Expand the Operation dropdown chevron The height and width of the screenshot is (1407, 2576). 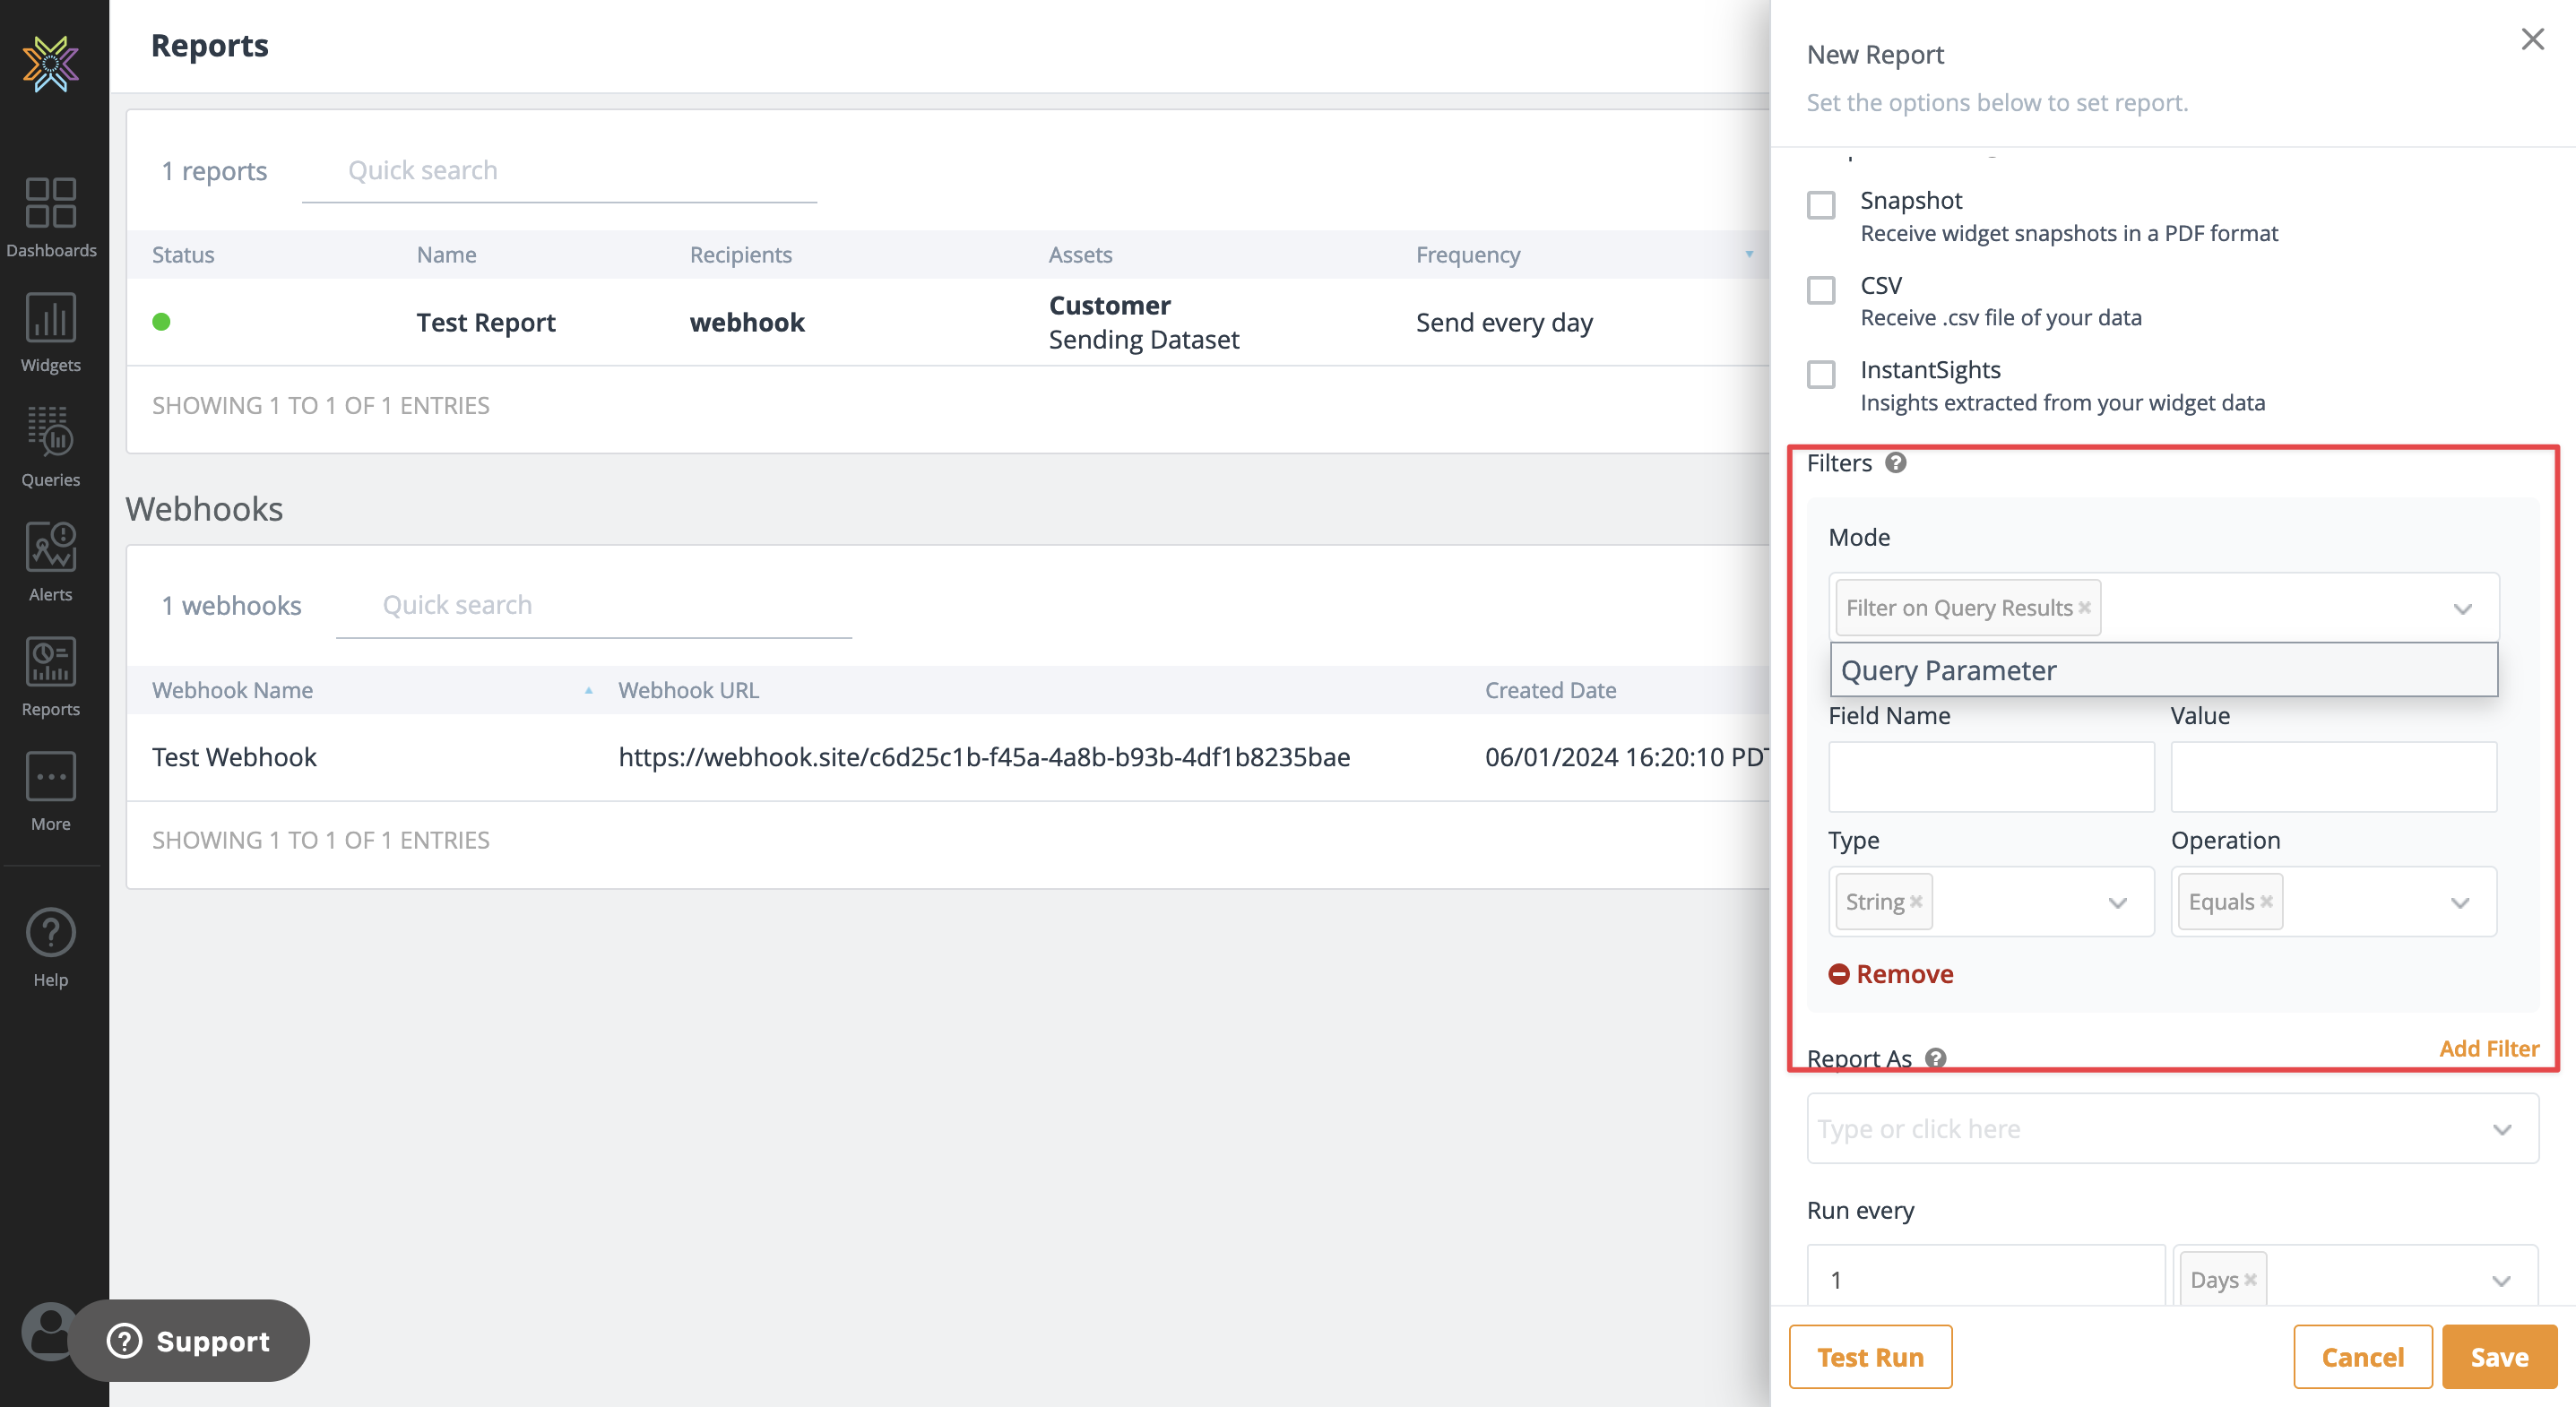[2460, 903]
